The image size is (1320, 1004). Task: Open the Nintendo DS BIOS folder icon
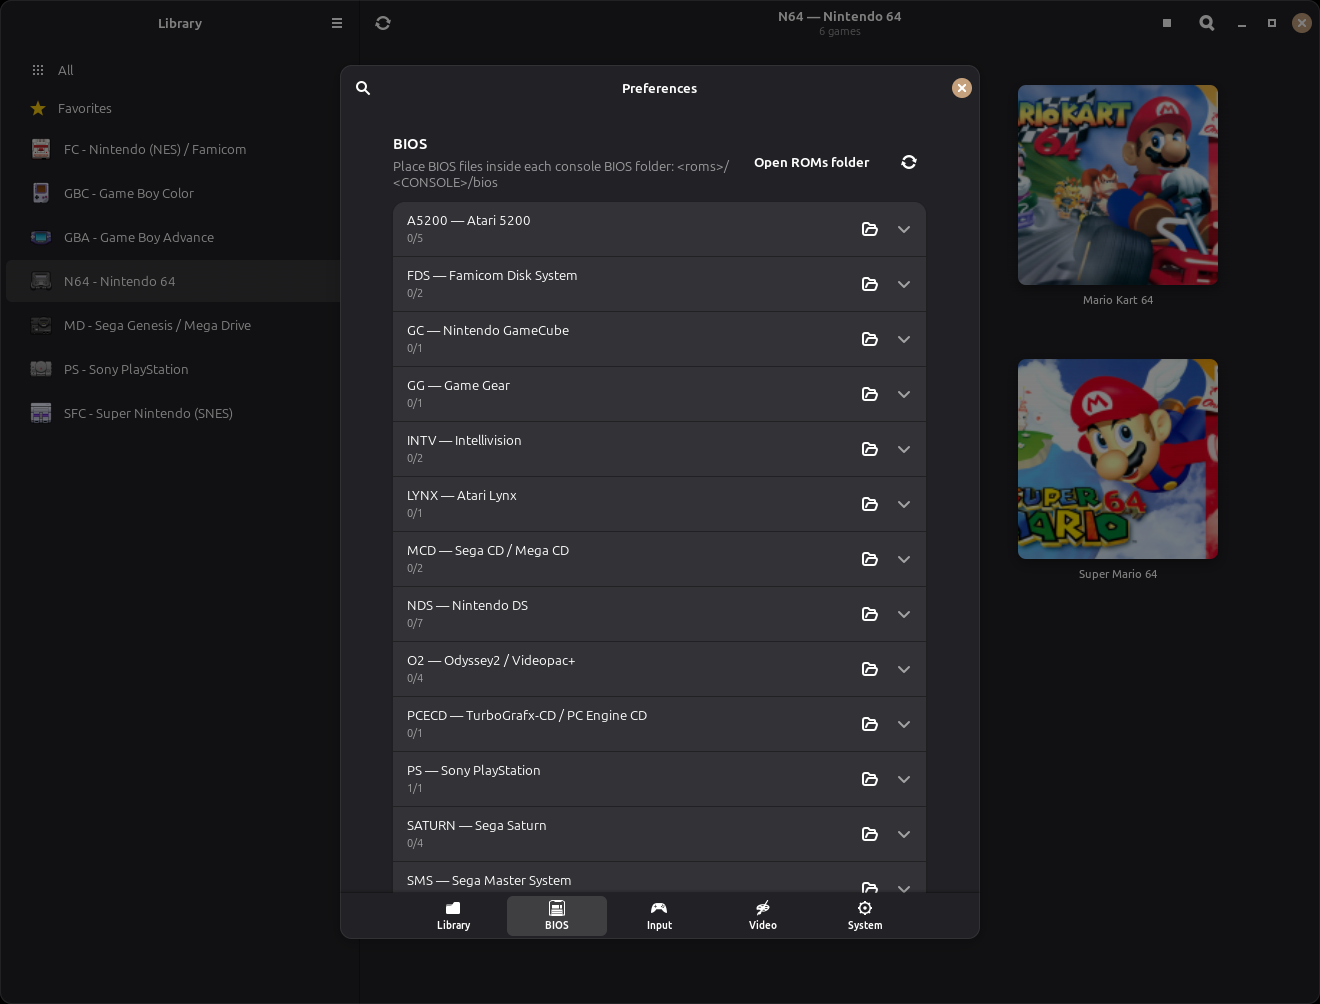[x=870, y=614]
